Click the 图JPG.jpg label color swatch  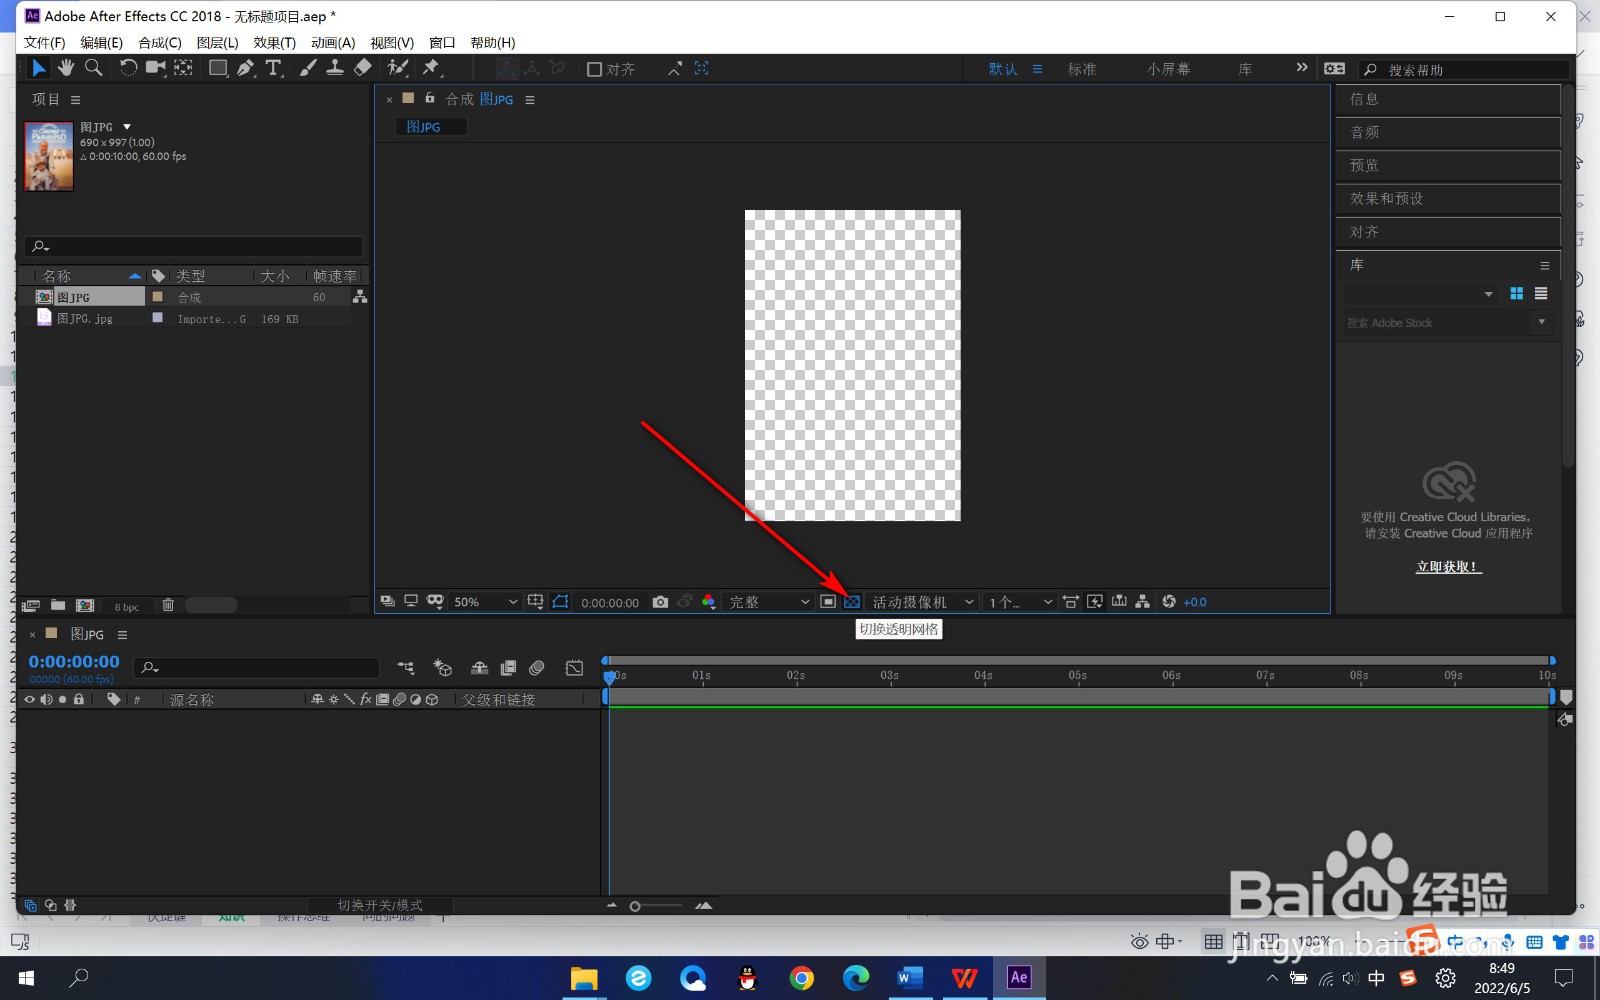coord(157,318)
